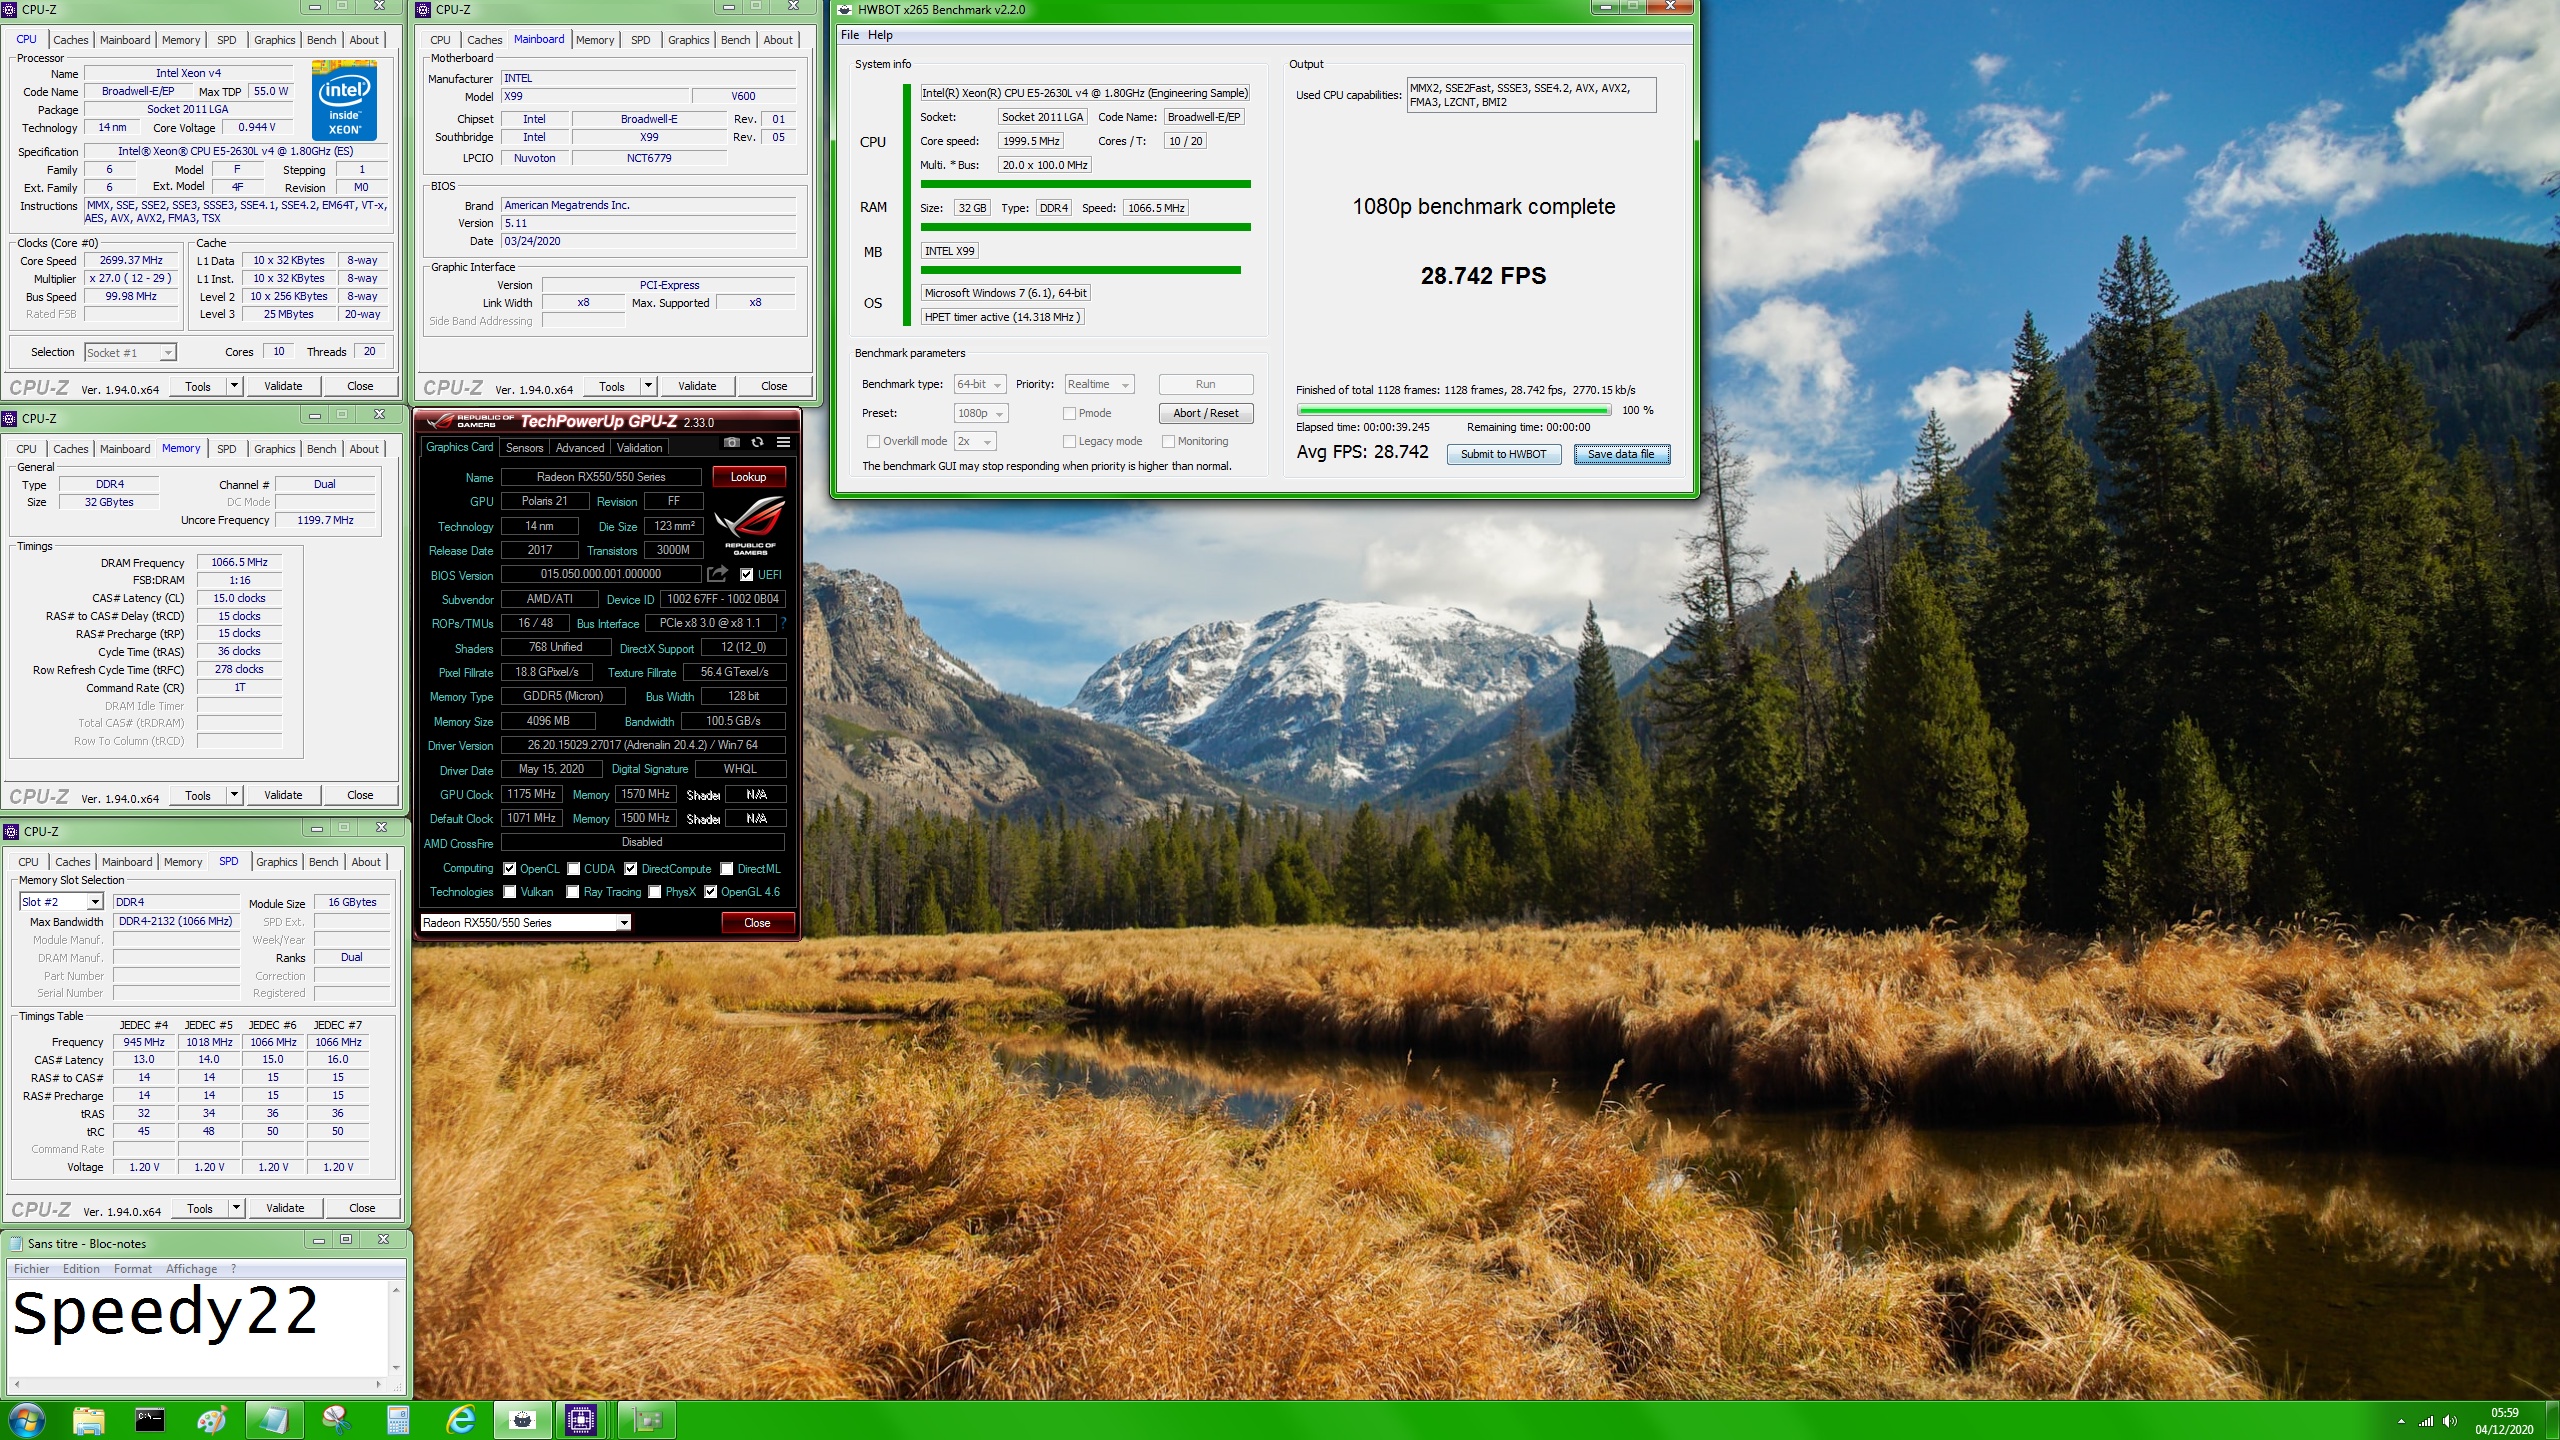Toggle the CUDA checkbox
Screen dimensions: 2560x1440
pyautogui.click(x=574, y=869)
